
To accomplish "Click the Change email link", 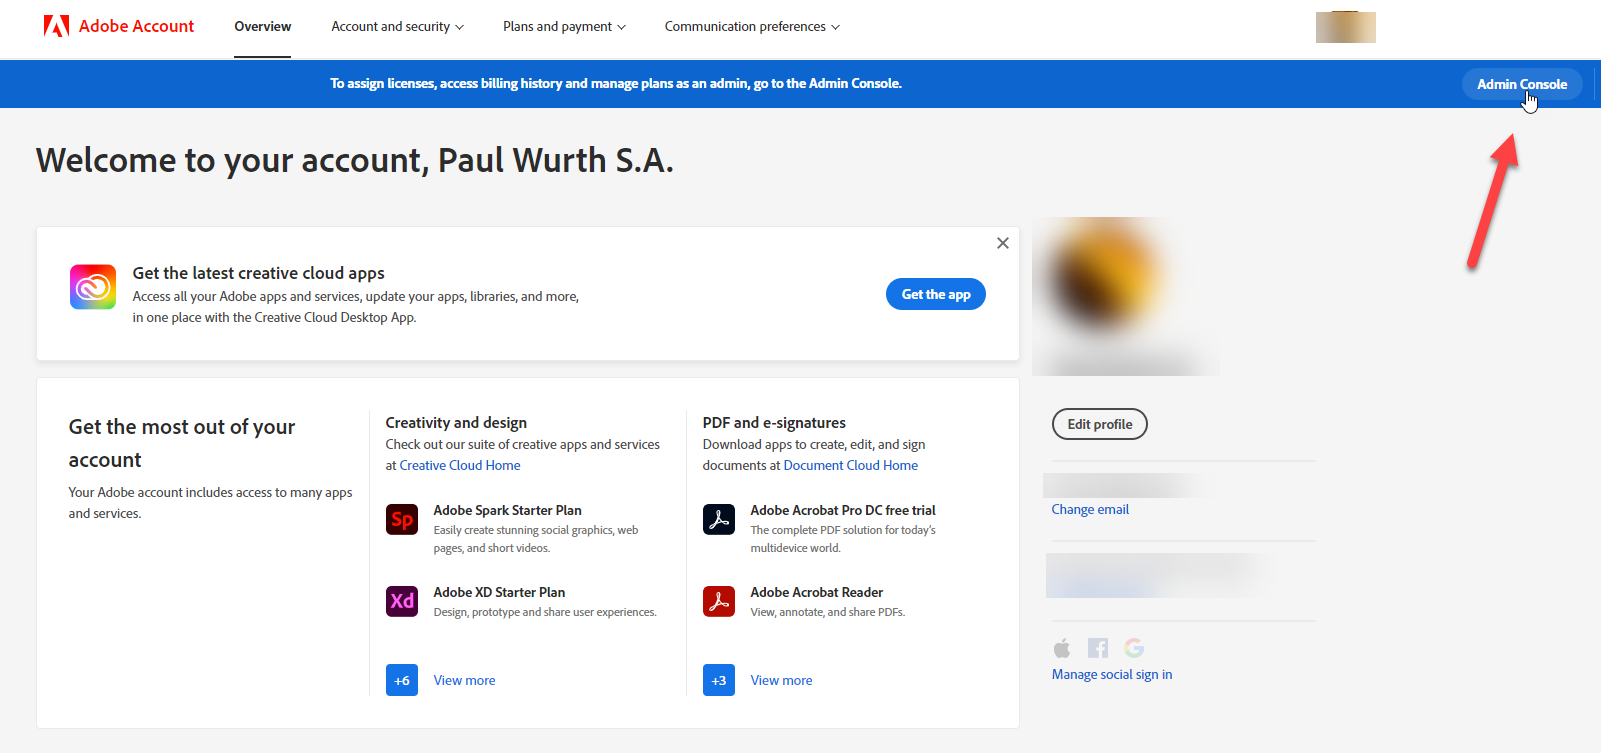I will pyautogui.click(x=1090, y=509).
